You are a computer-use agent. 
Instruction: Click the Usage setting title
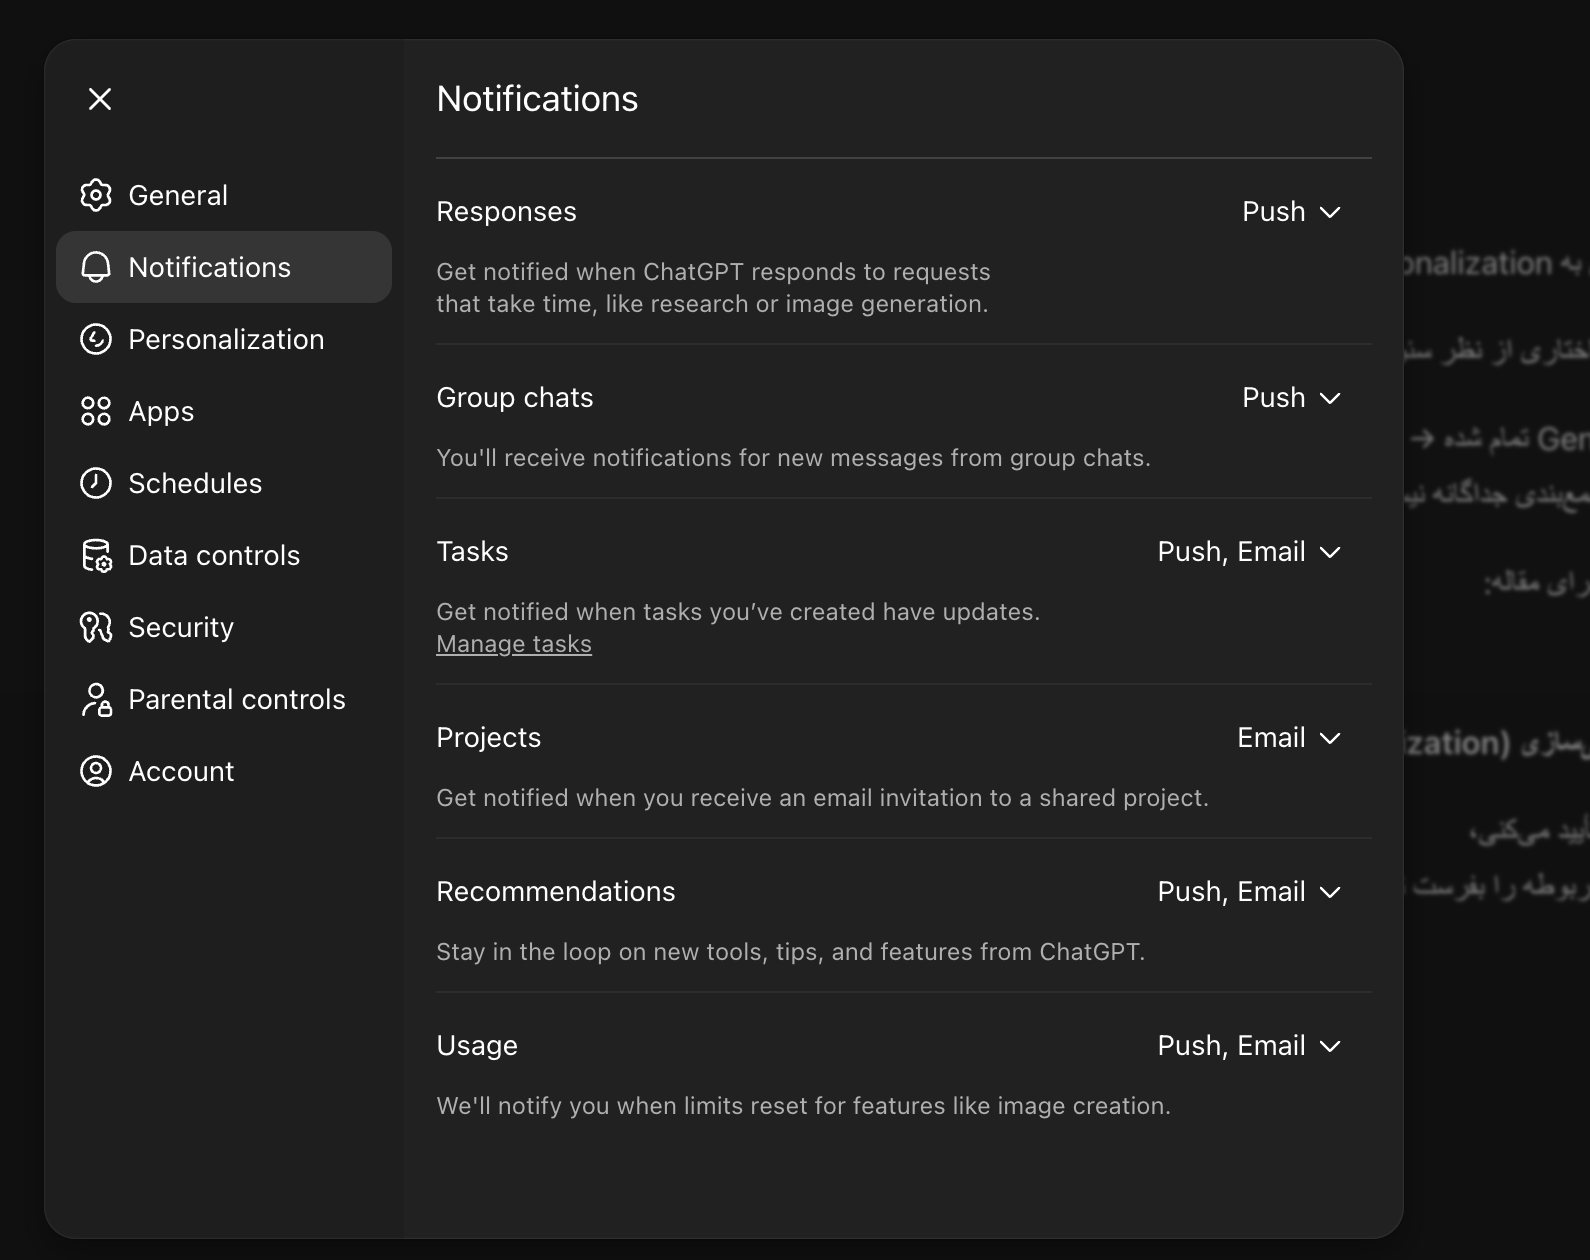477,1046
